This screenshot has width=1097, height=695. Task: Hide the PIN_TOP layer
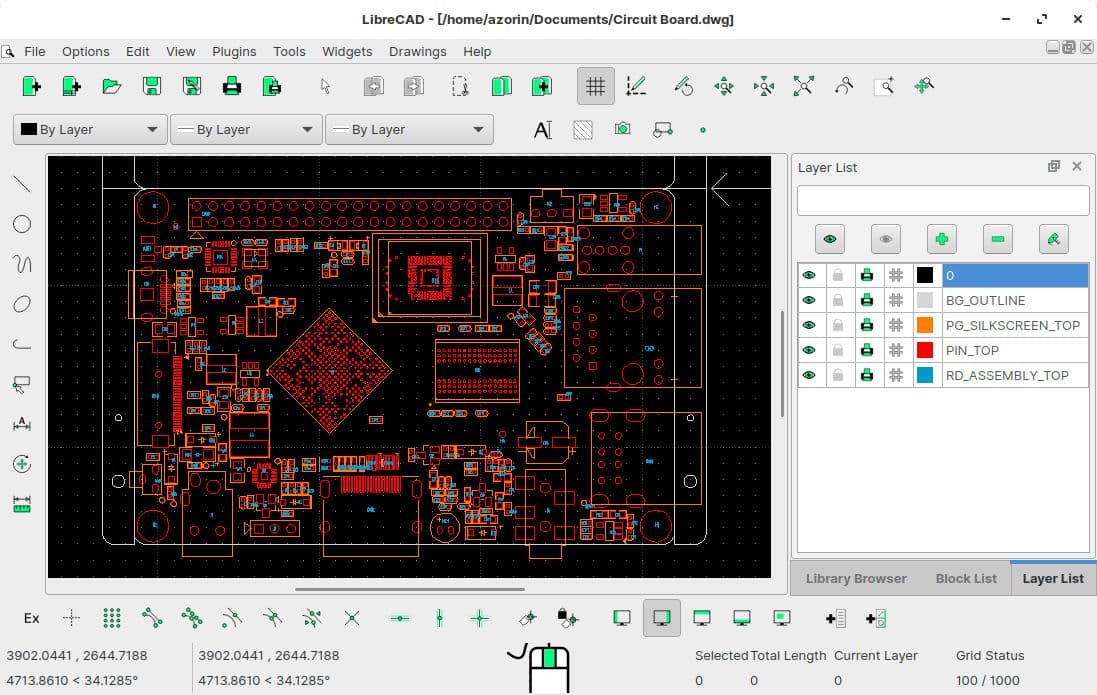pos(809,350)
